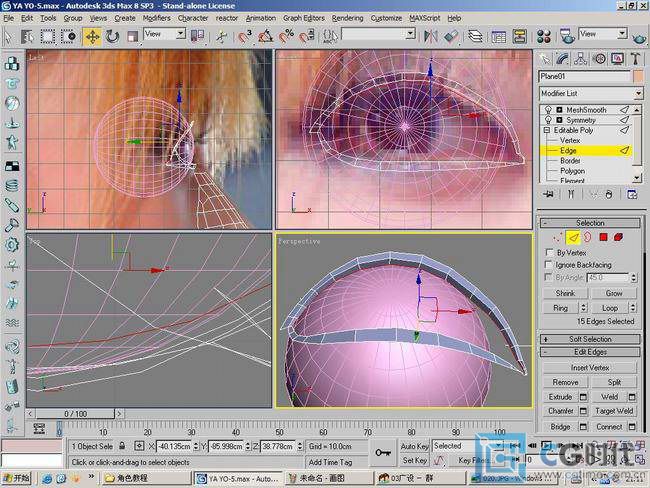650x488 pixels.
Task: Select the Border selection-level icon
Action: tap(588, 237)
